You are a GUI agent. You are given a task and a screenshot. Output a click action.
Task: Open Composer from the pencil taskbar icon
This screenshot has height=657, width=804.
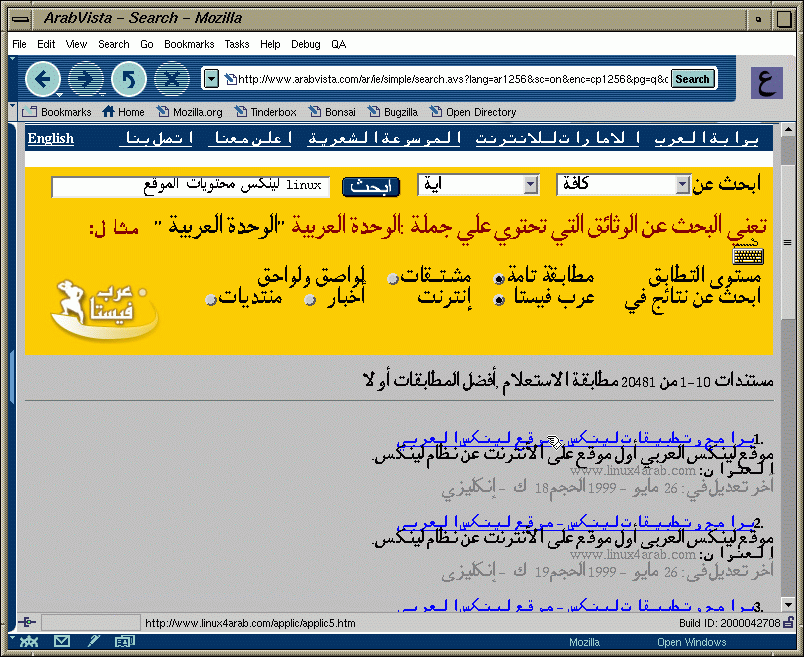pos(93,641)
